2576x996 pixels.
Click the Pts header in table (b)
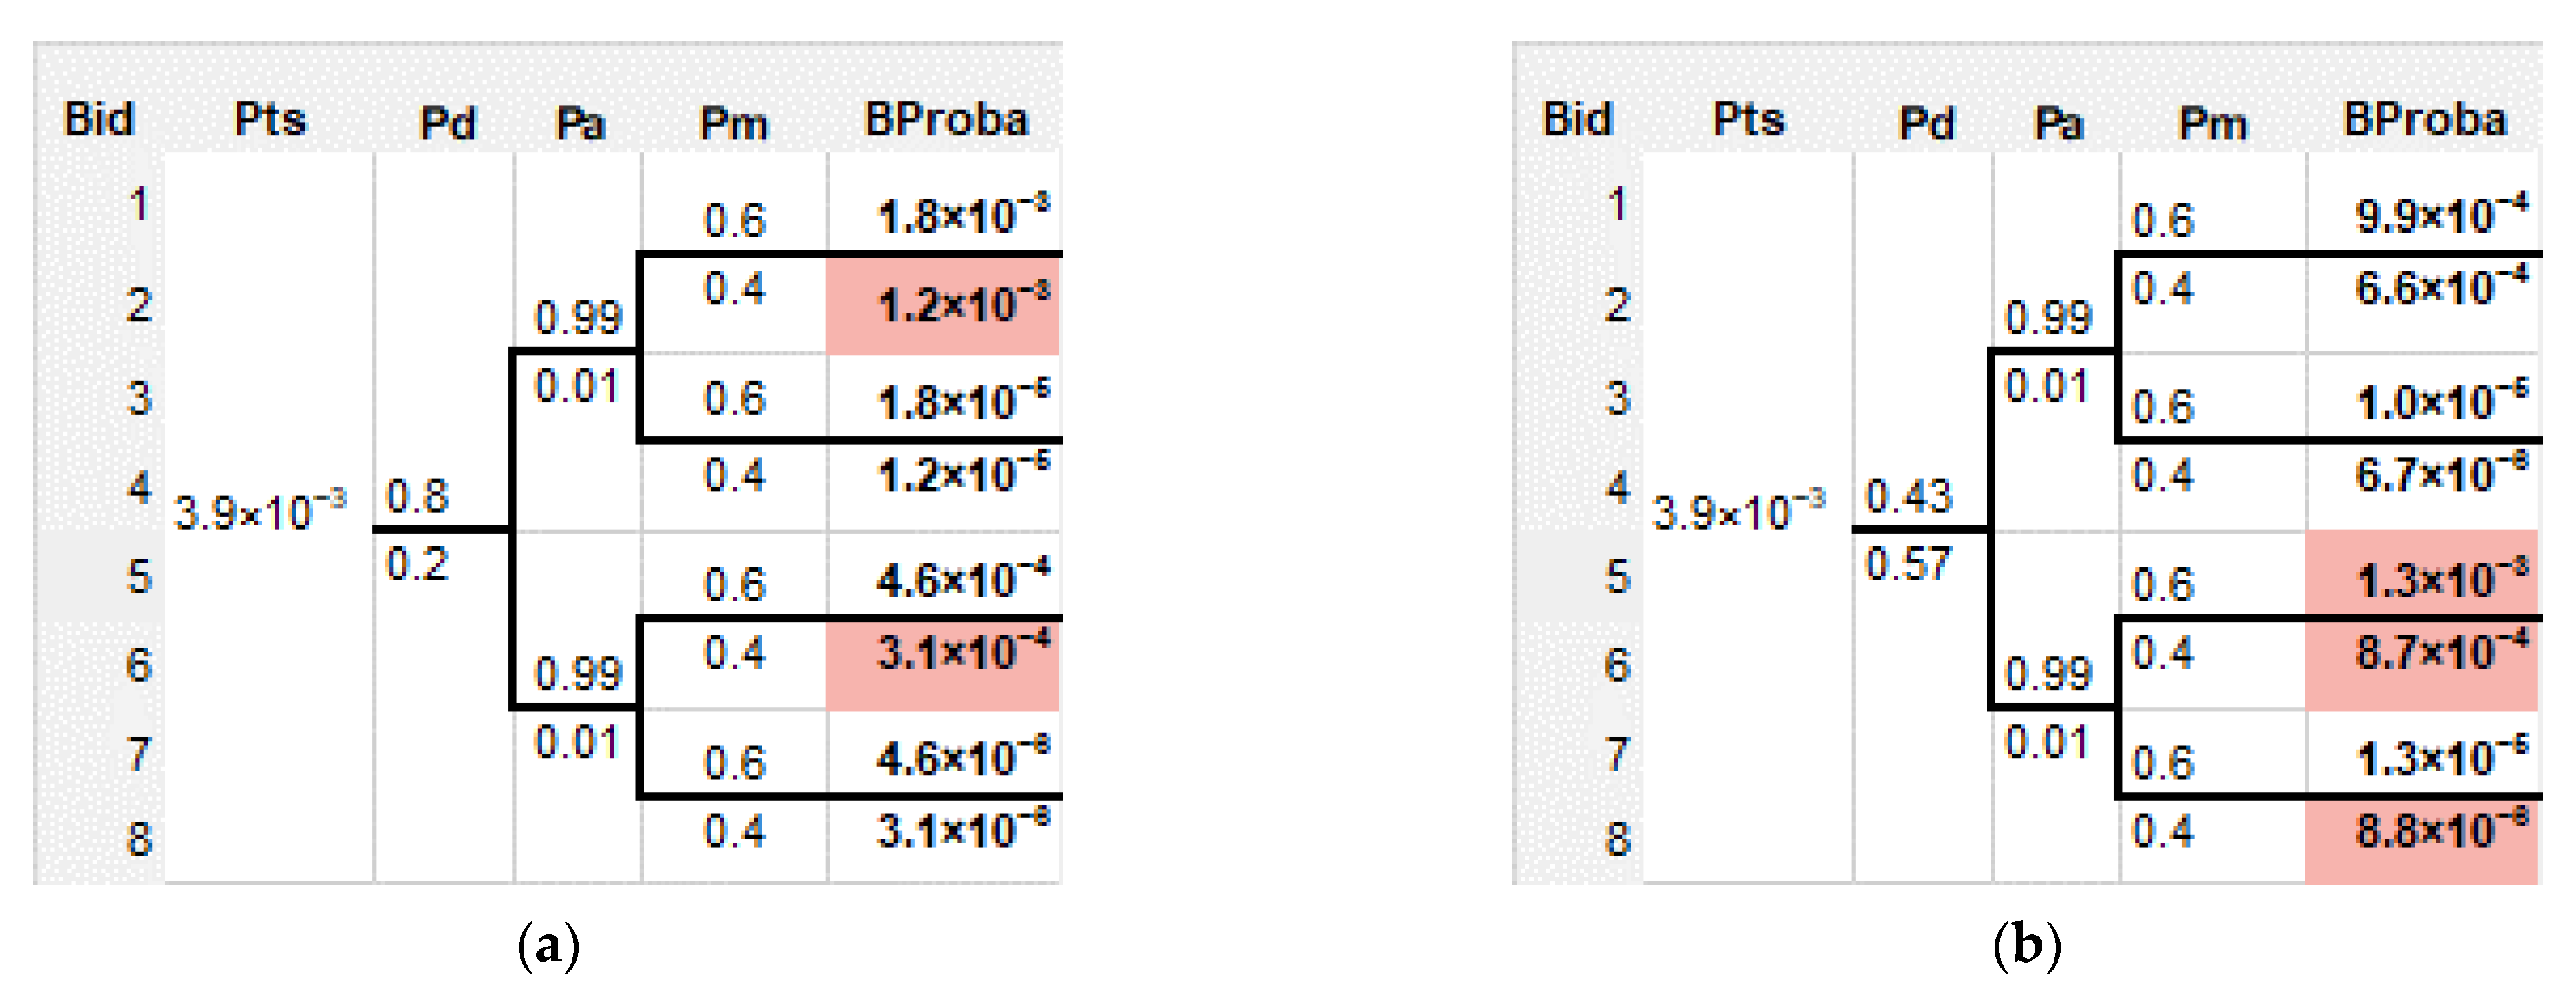click(x=1748, y=120)
